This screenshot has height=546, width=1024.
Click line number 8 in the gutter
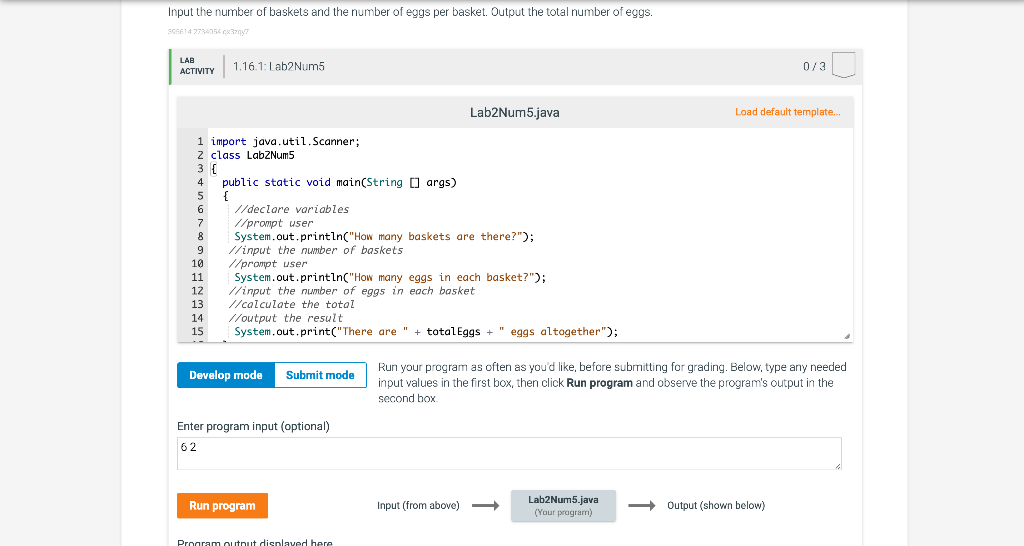click(200, 236)
